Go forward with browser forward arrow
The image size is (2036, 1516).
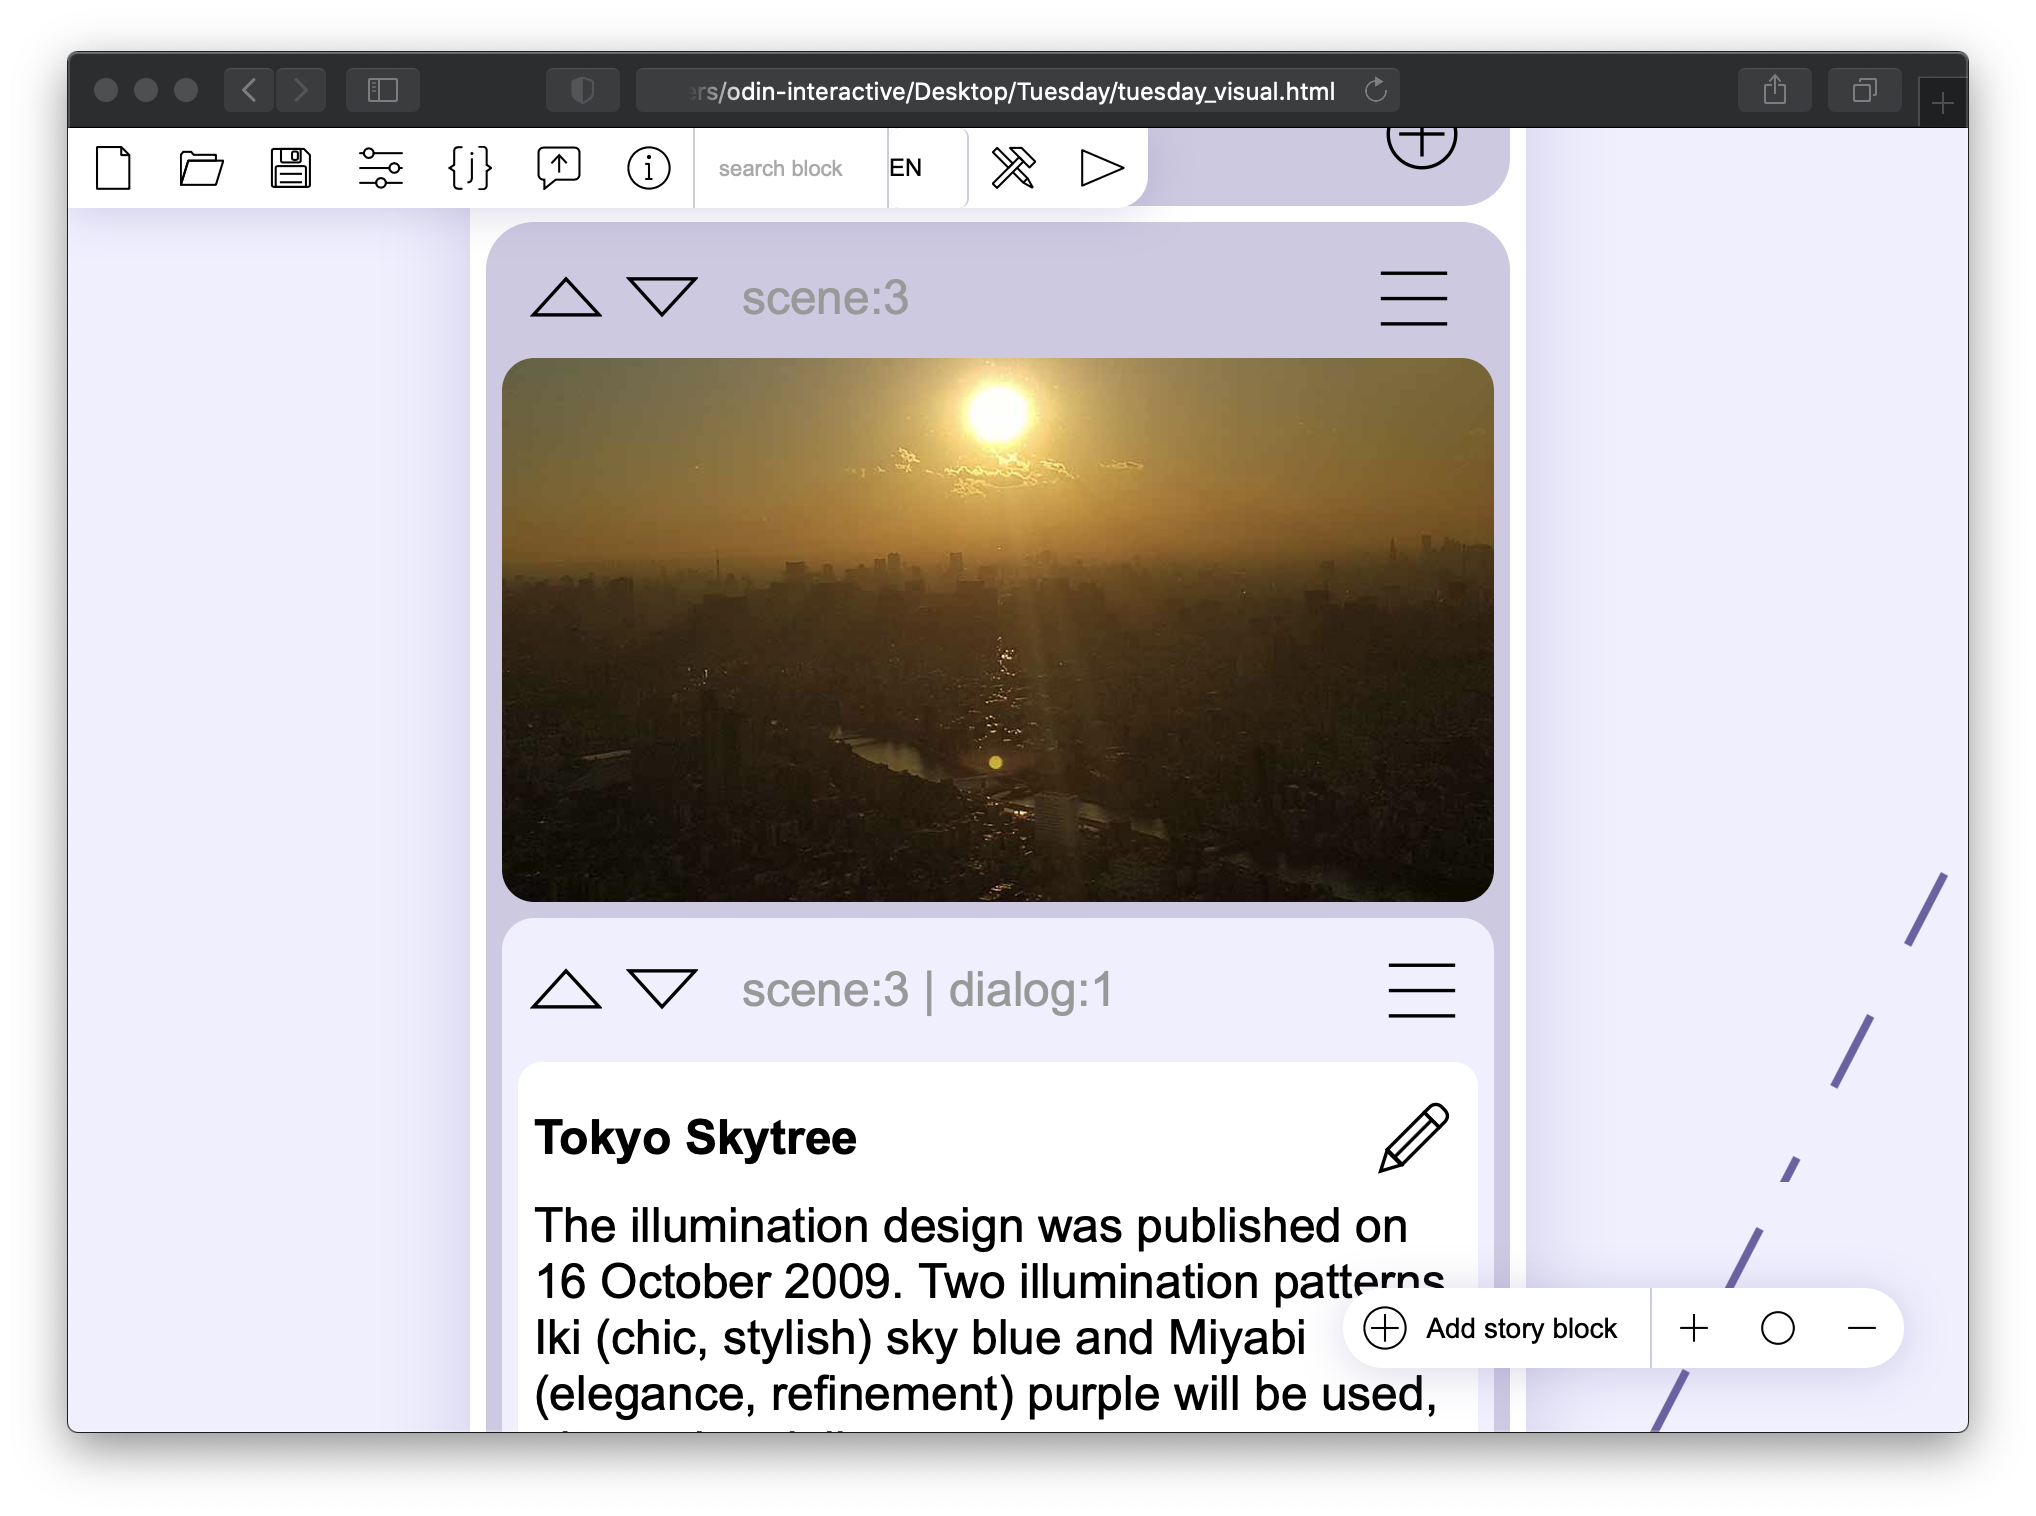click(301, 90)
